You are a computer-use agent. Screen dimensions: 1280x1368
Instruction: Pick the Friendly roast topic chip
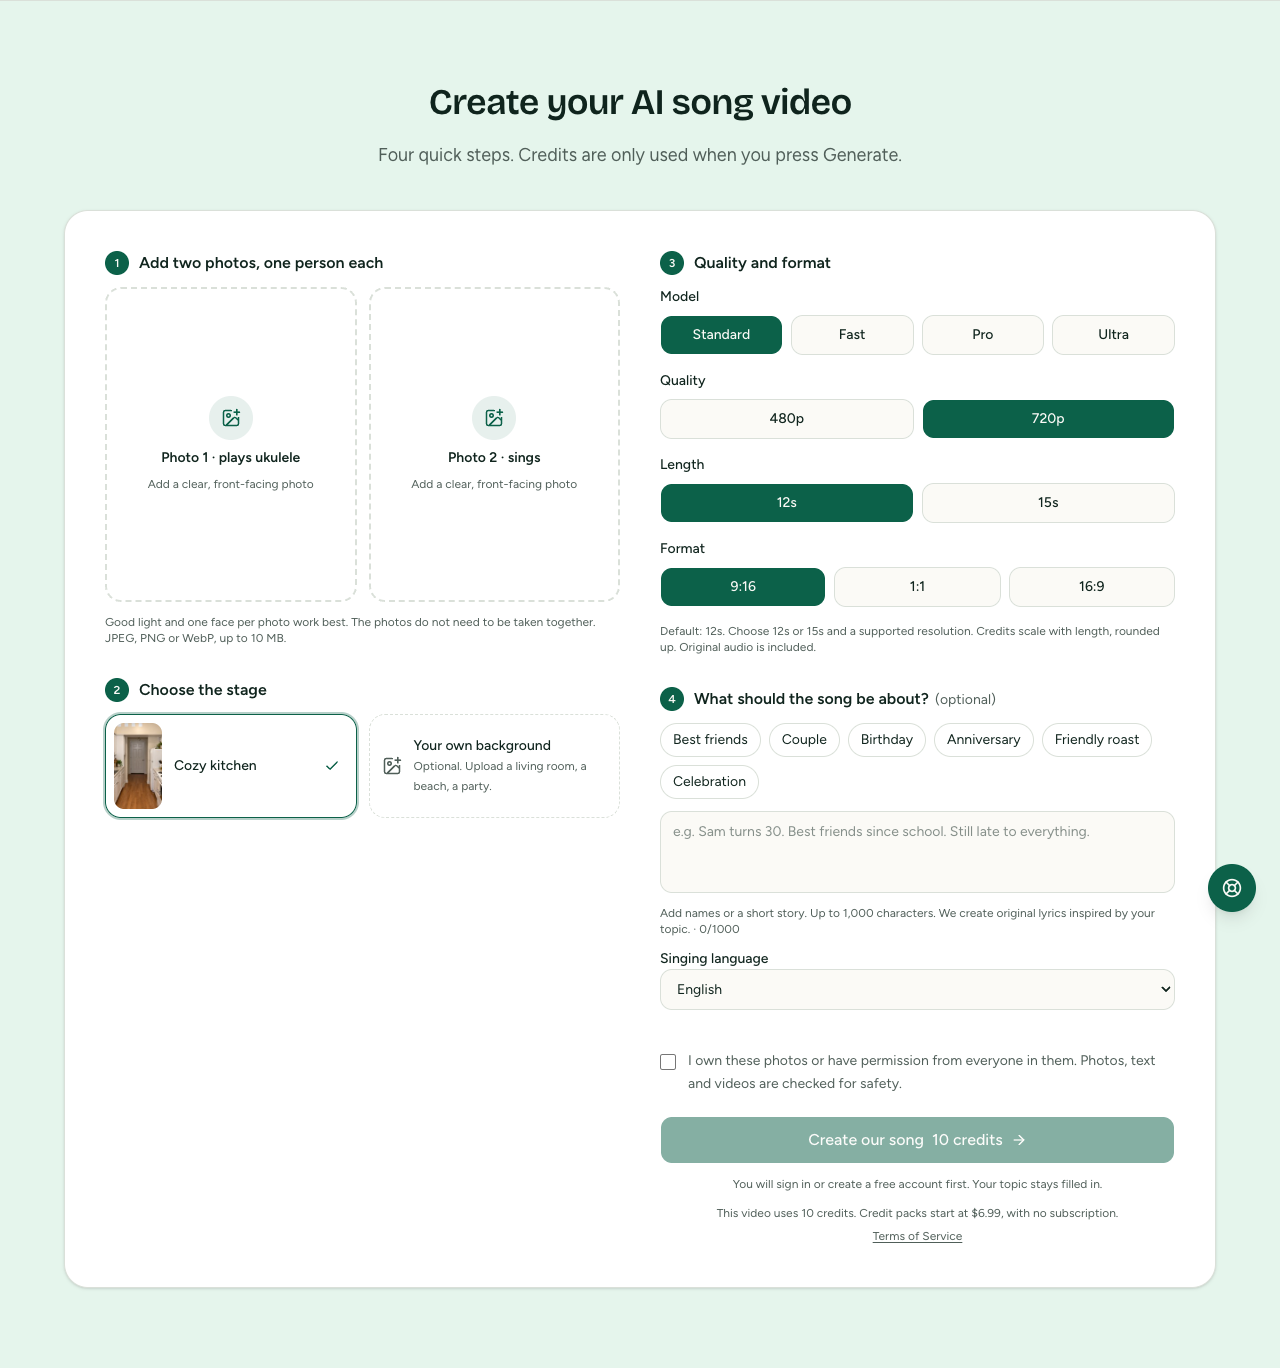coord(1097,740)
